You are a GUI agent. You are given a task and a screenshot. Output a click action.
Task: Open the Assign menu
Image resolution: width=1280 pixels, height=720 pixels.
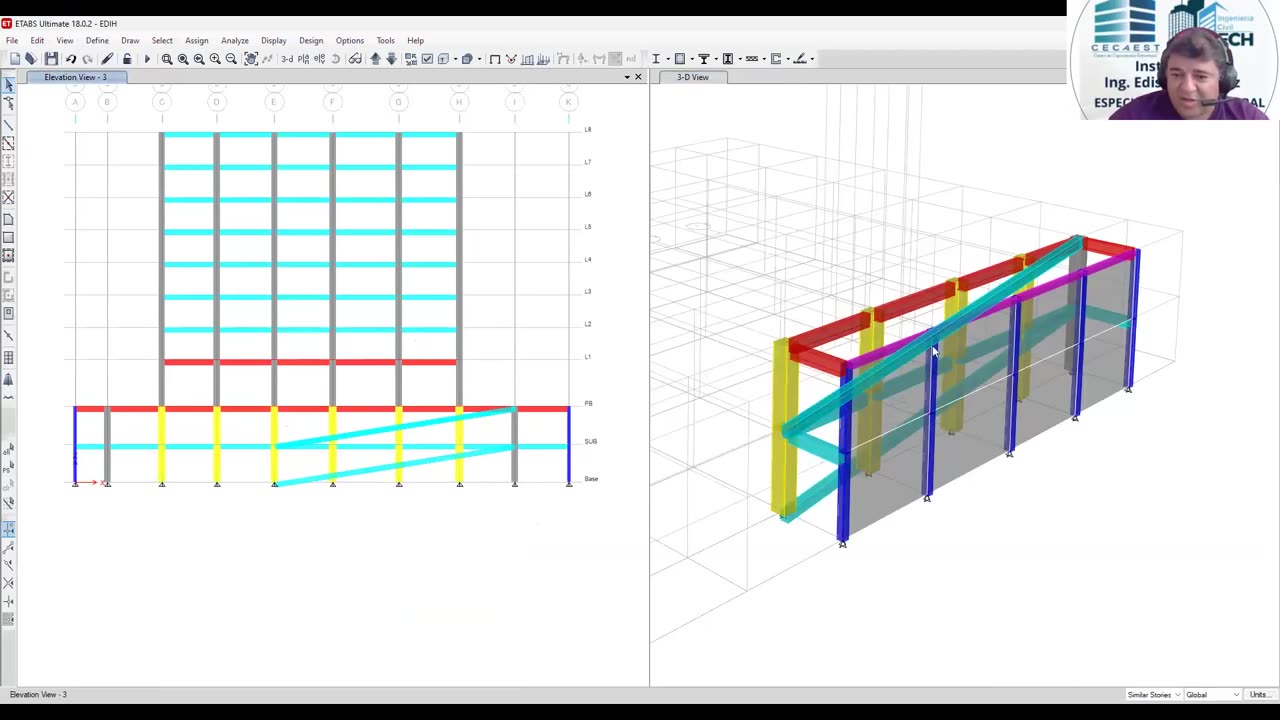pyautogui.click(x=196, y=41)
